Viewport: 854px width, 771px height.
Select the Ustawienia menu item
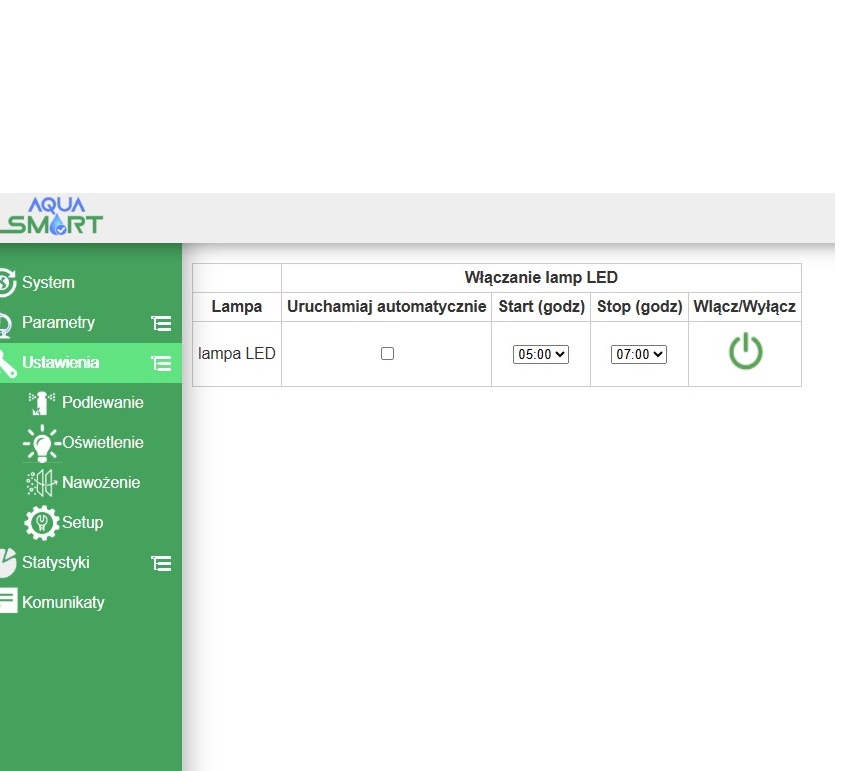[60, 363]
